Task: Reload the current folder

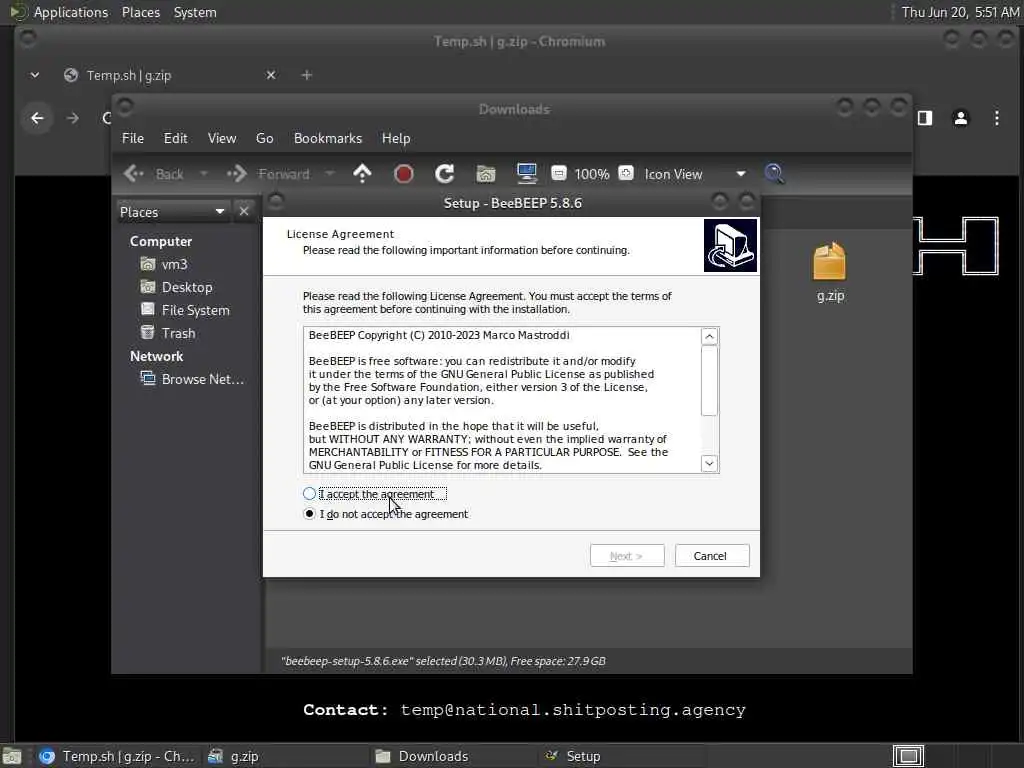Action: coord(445,174)
